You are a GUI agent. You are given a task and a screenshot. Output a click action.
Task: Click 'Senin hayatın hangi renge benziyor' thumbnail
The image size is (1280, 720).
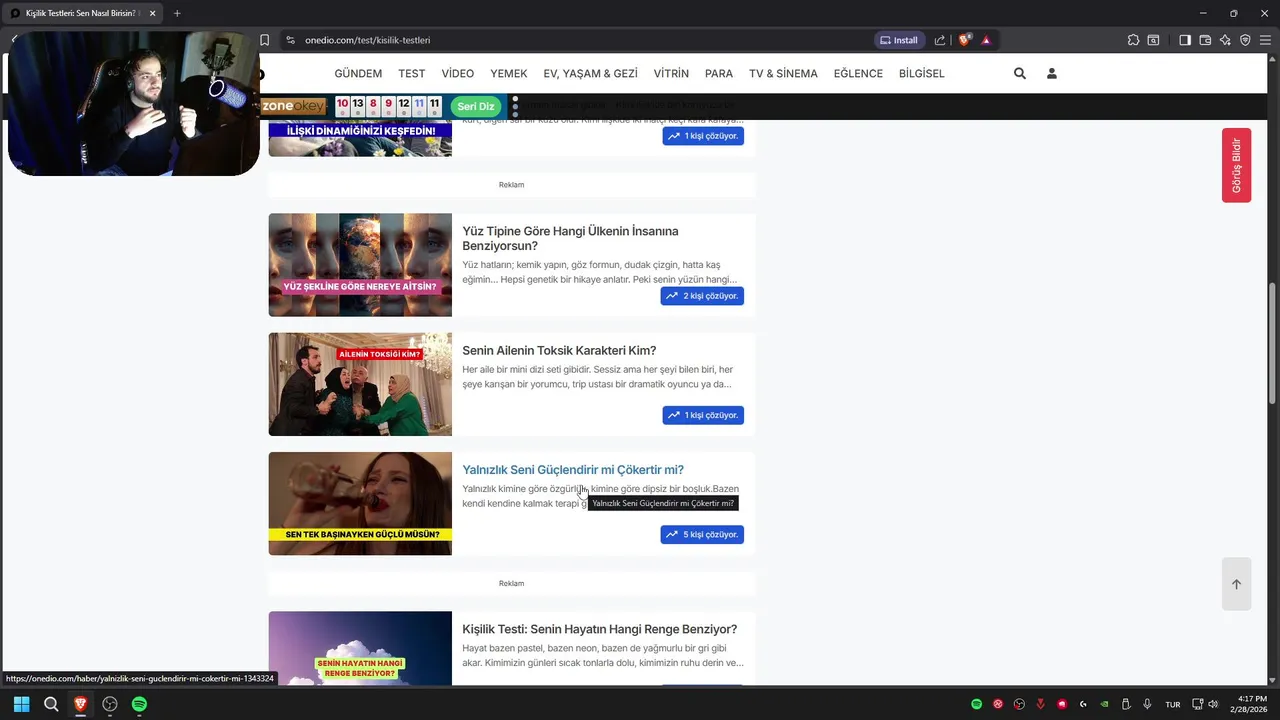(360, 648)
